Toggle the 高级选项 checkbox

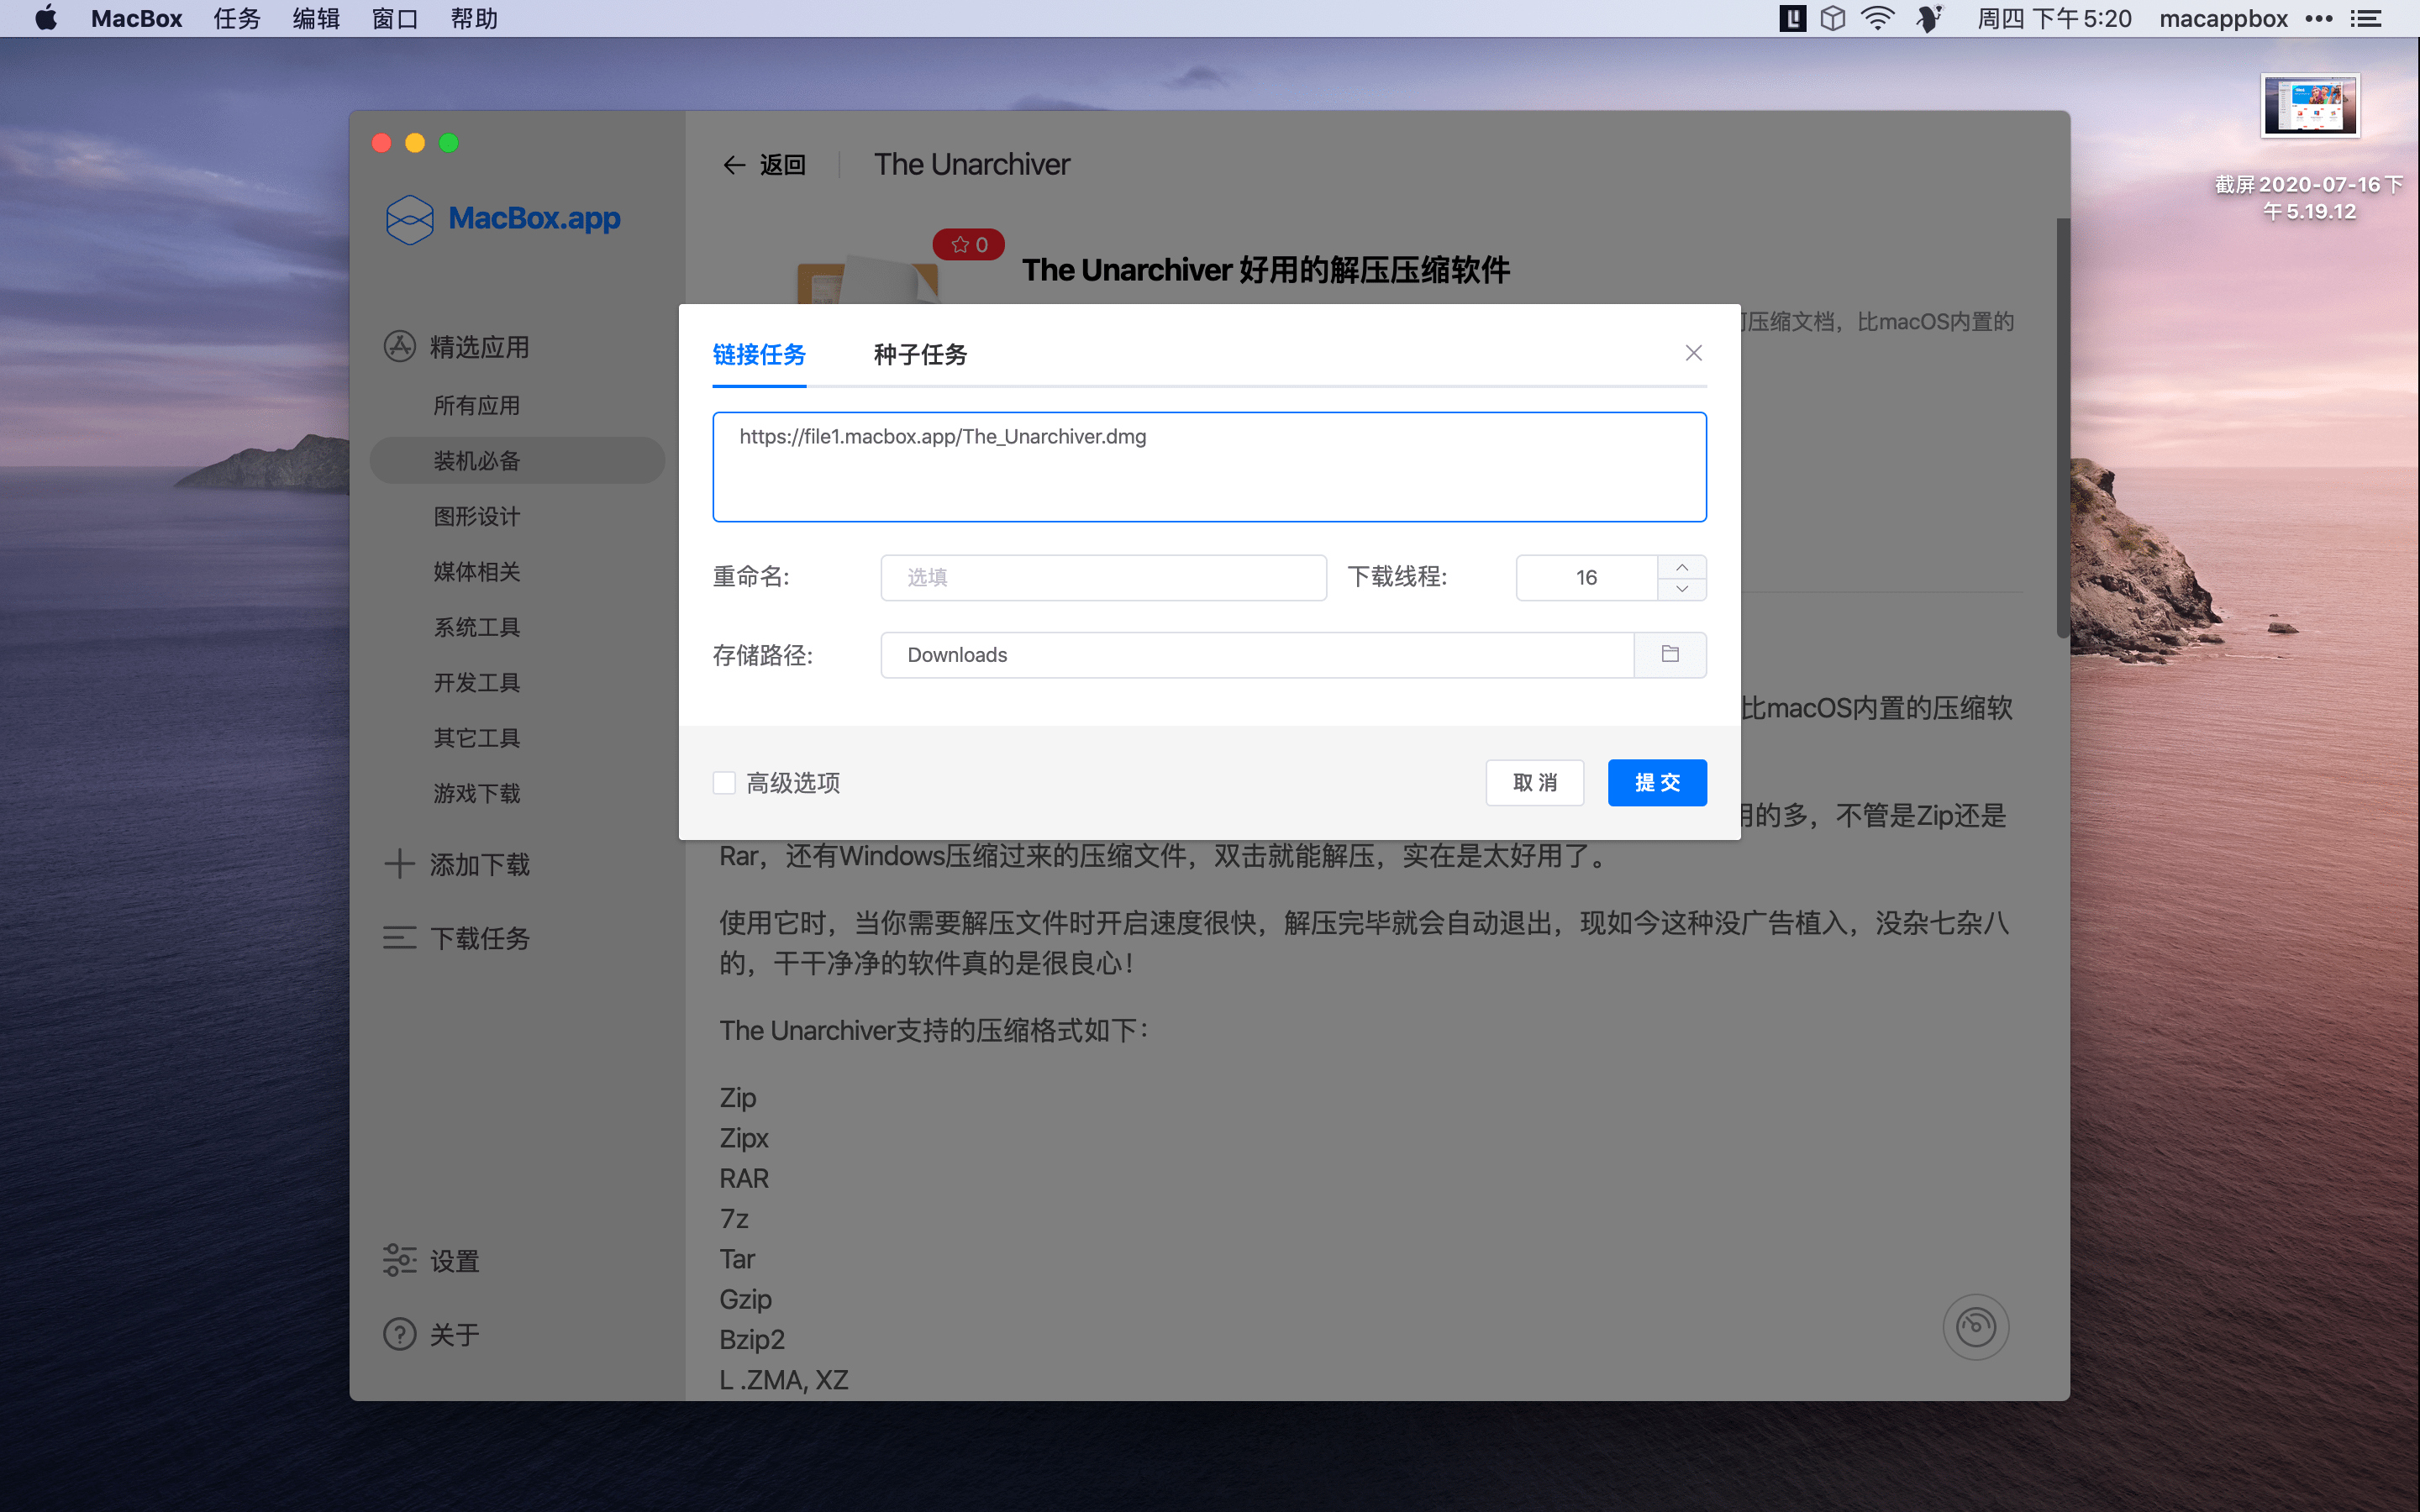724,783
